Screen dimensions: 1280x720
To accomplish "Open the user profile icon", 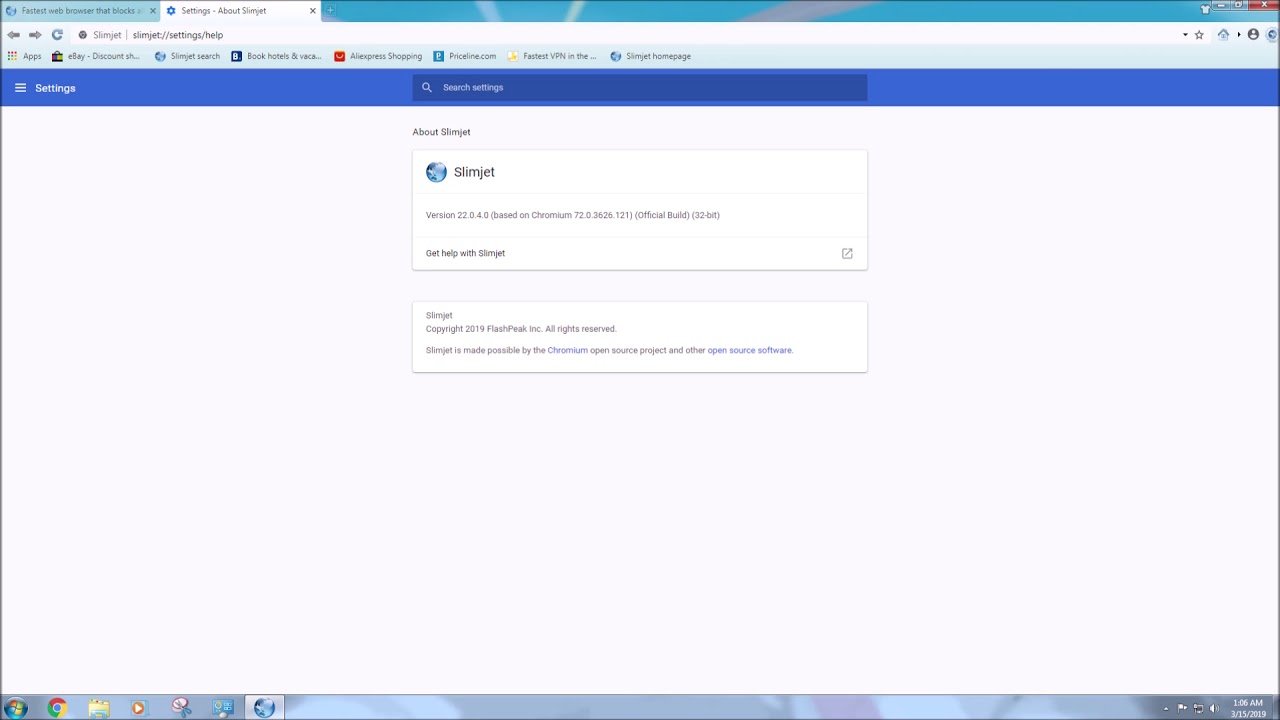I will click(1253, 35).
